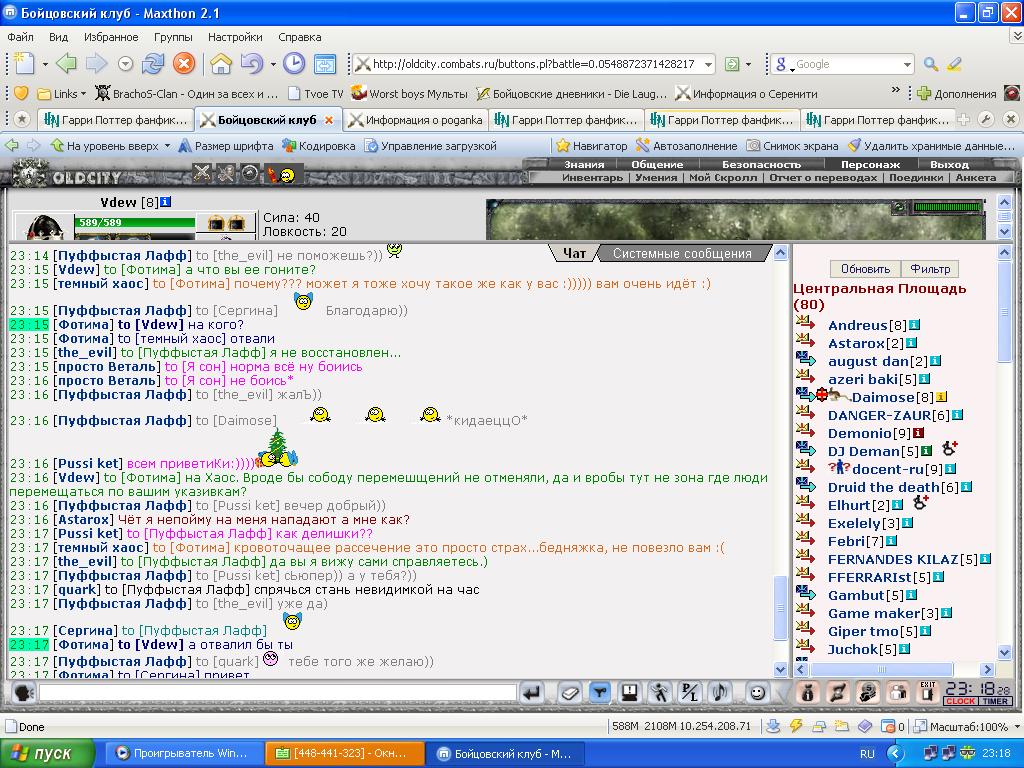Viewport: 1024px width, 768px height.
Task: Click the Персонаж game menu item
Action: [x=870, y=165]
